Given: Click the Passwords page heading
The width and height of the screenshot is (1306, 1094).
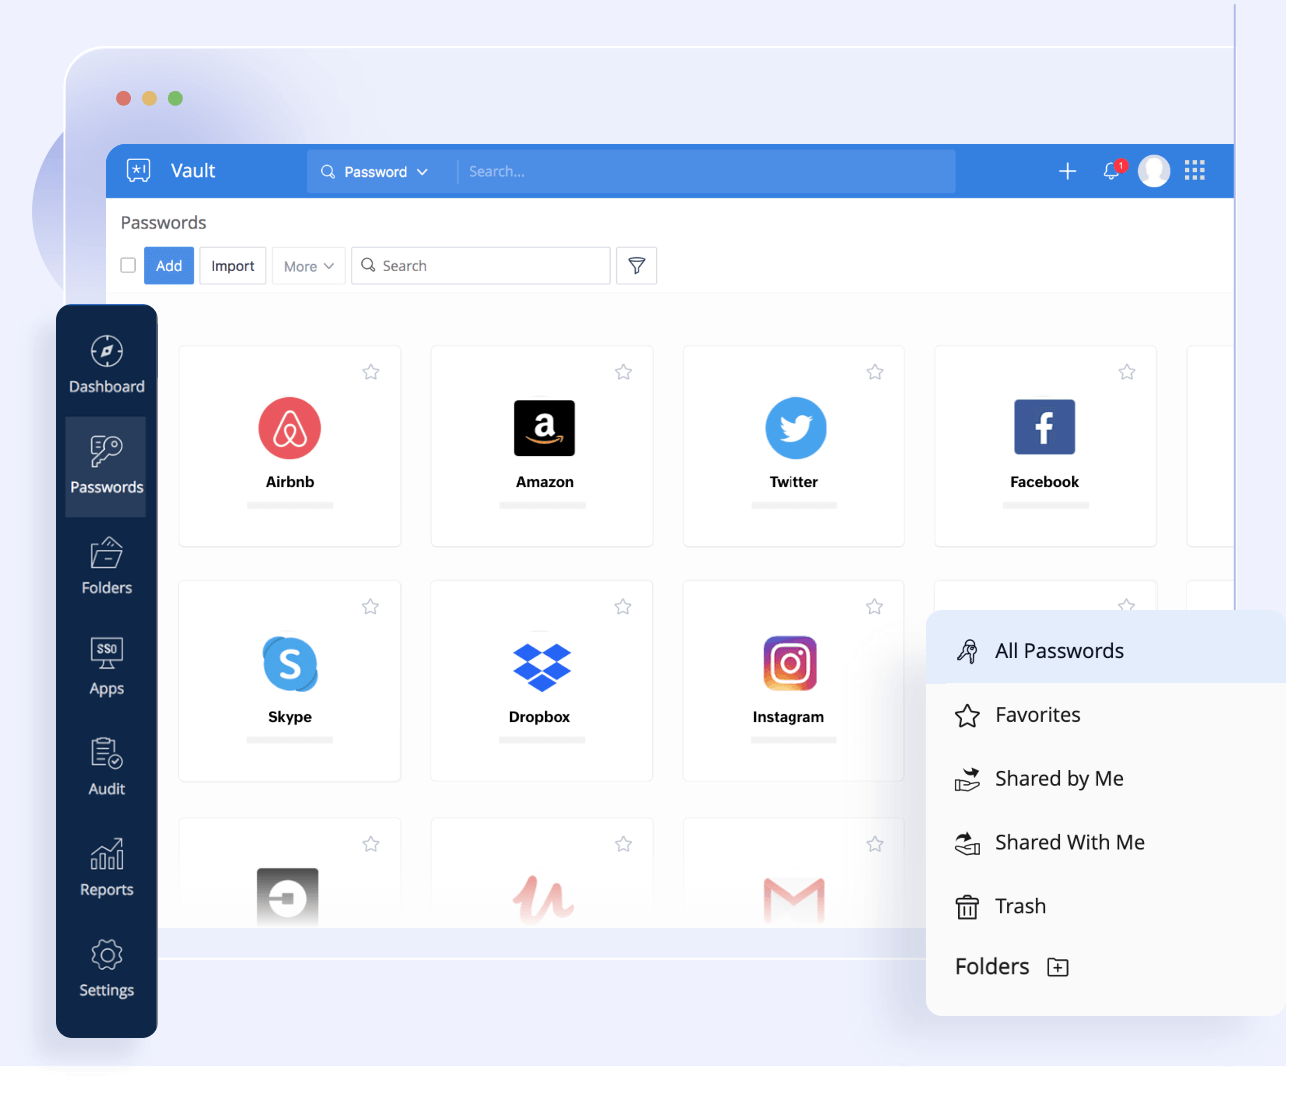Looking at the screenshot, I should coord(164,223).
